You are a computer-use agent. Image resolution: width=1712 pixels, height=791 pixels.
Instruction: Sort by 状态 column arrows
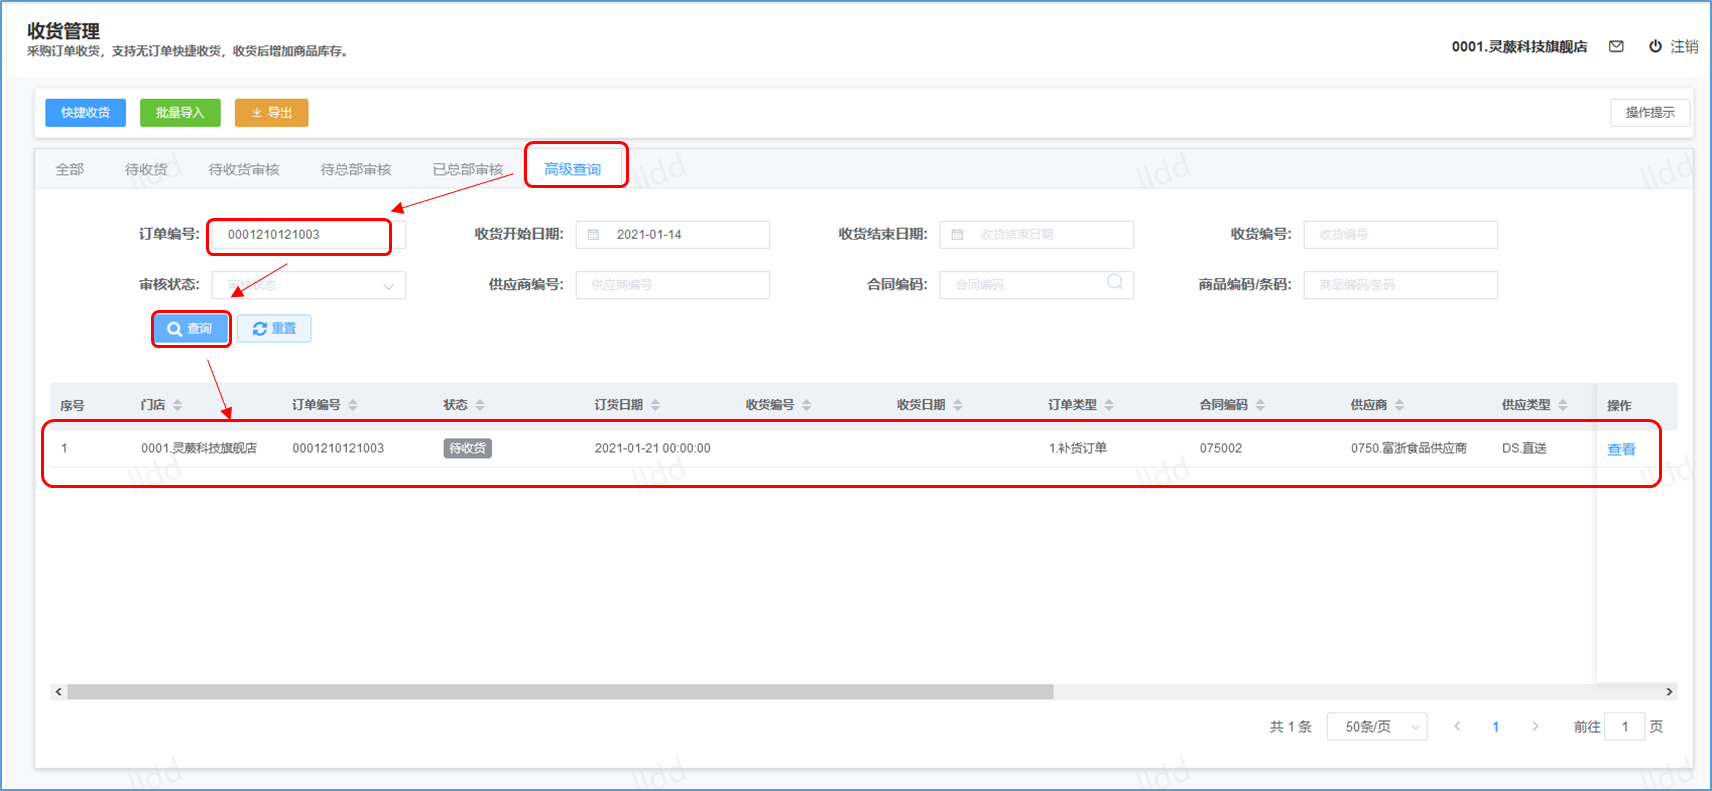[480, 405]
